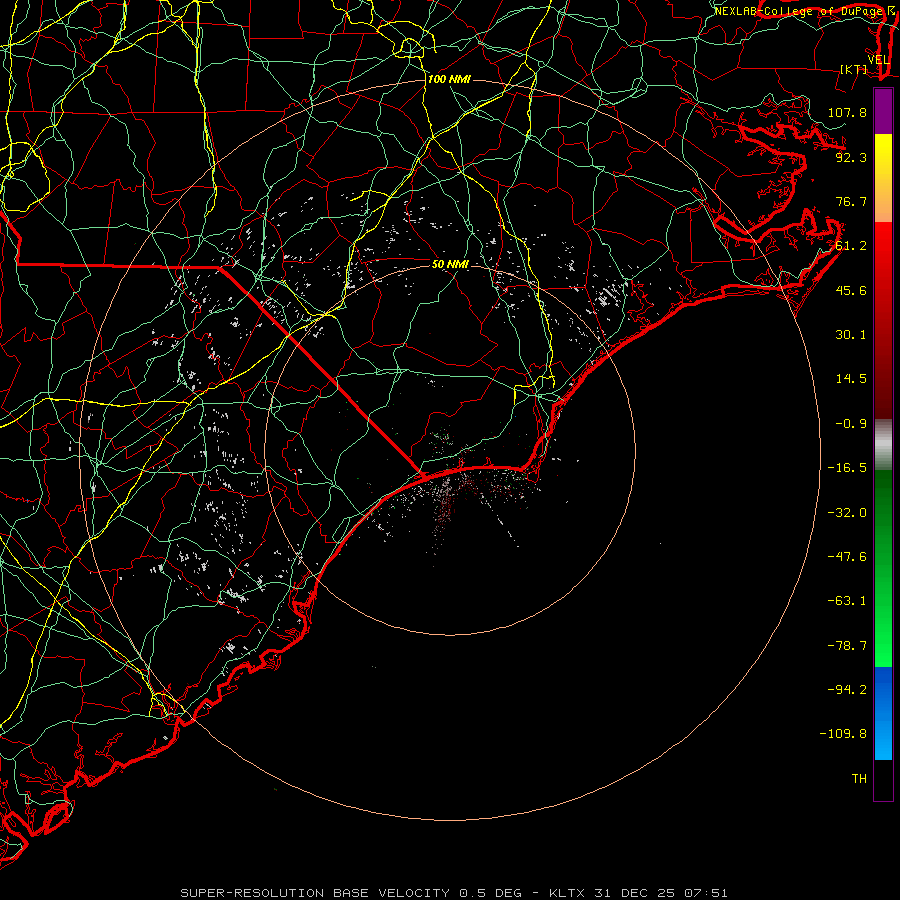Screen dimensions: 900x900
Task: Click the -109.8 legend value
Action: pyautogui.click(x=843, y=734)
